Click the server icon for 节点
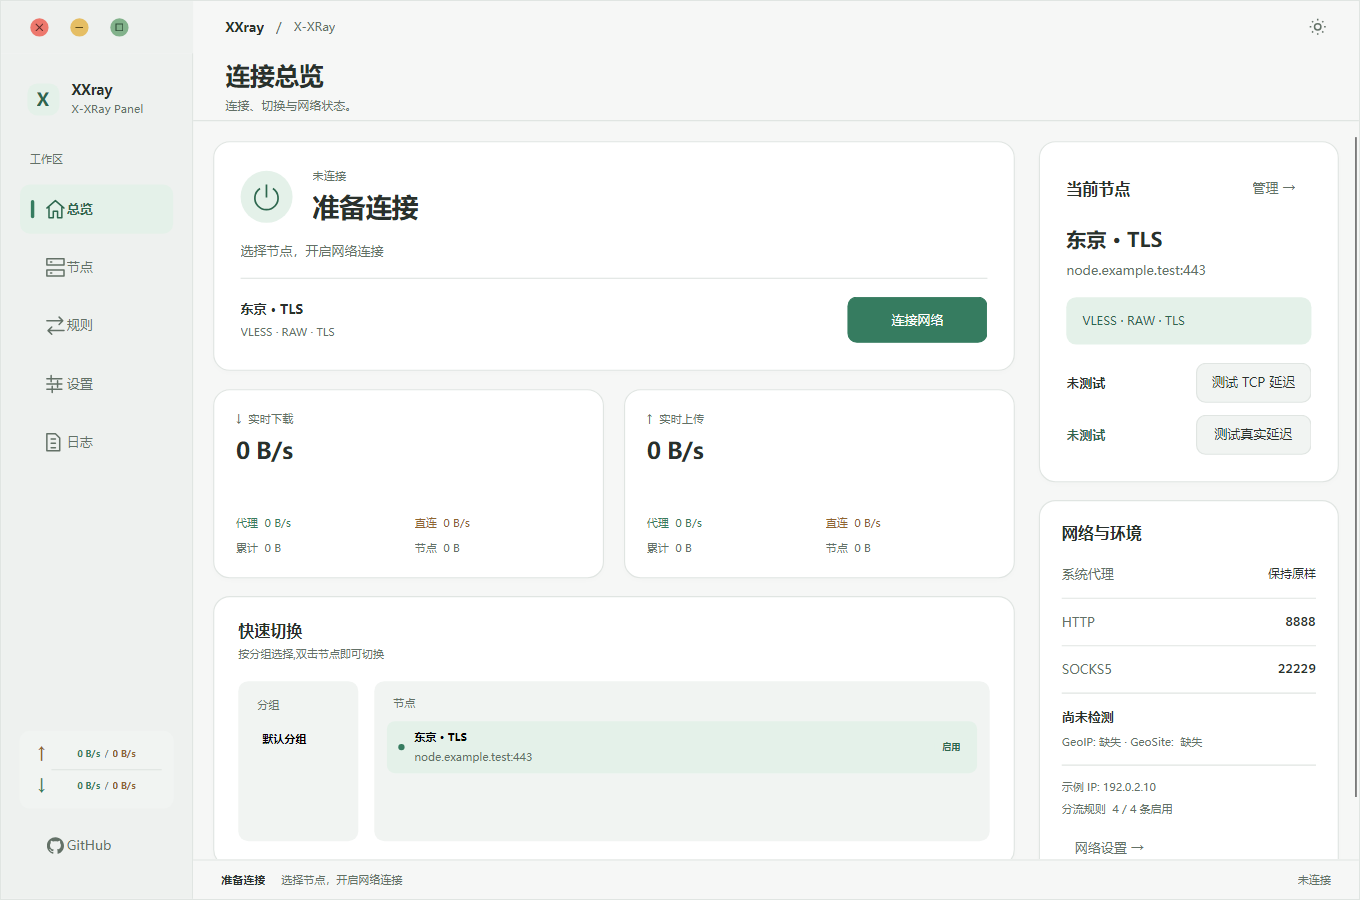The image size is (1360, 900). (55, 267)
